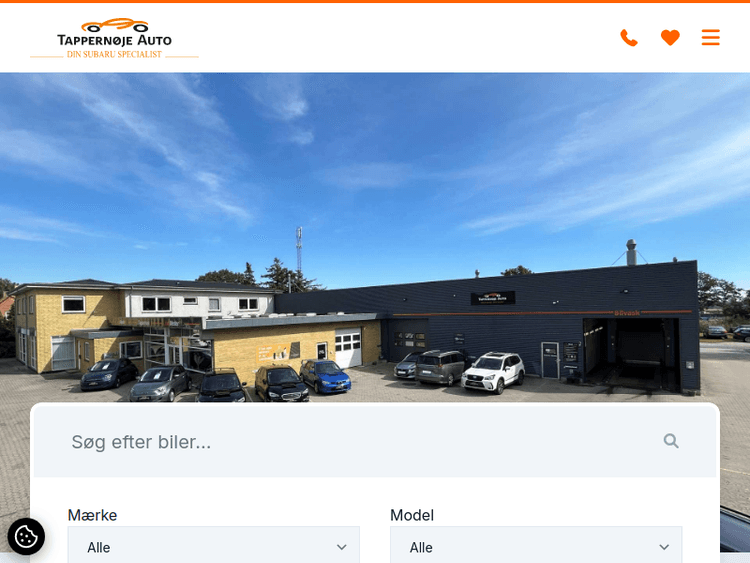Open cookie settings badge
Screen dimensions: 750x563
click(x=26, y=536)
